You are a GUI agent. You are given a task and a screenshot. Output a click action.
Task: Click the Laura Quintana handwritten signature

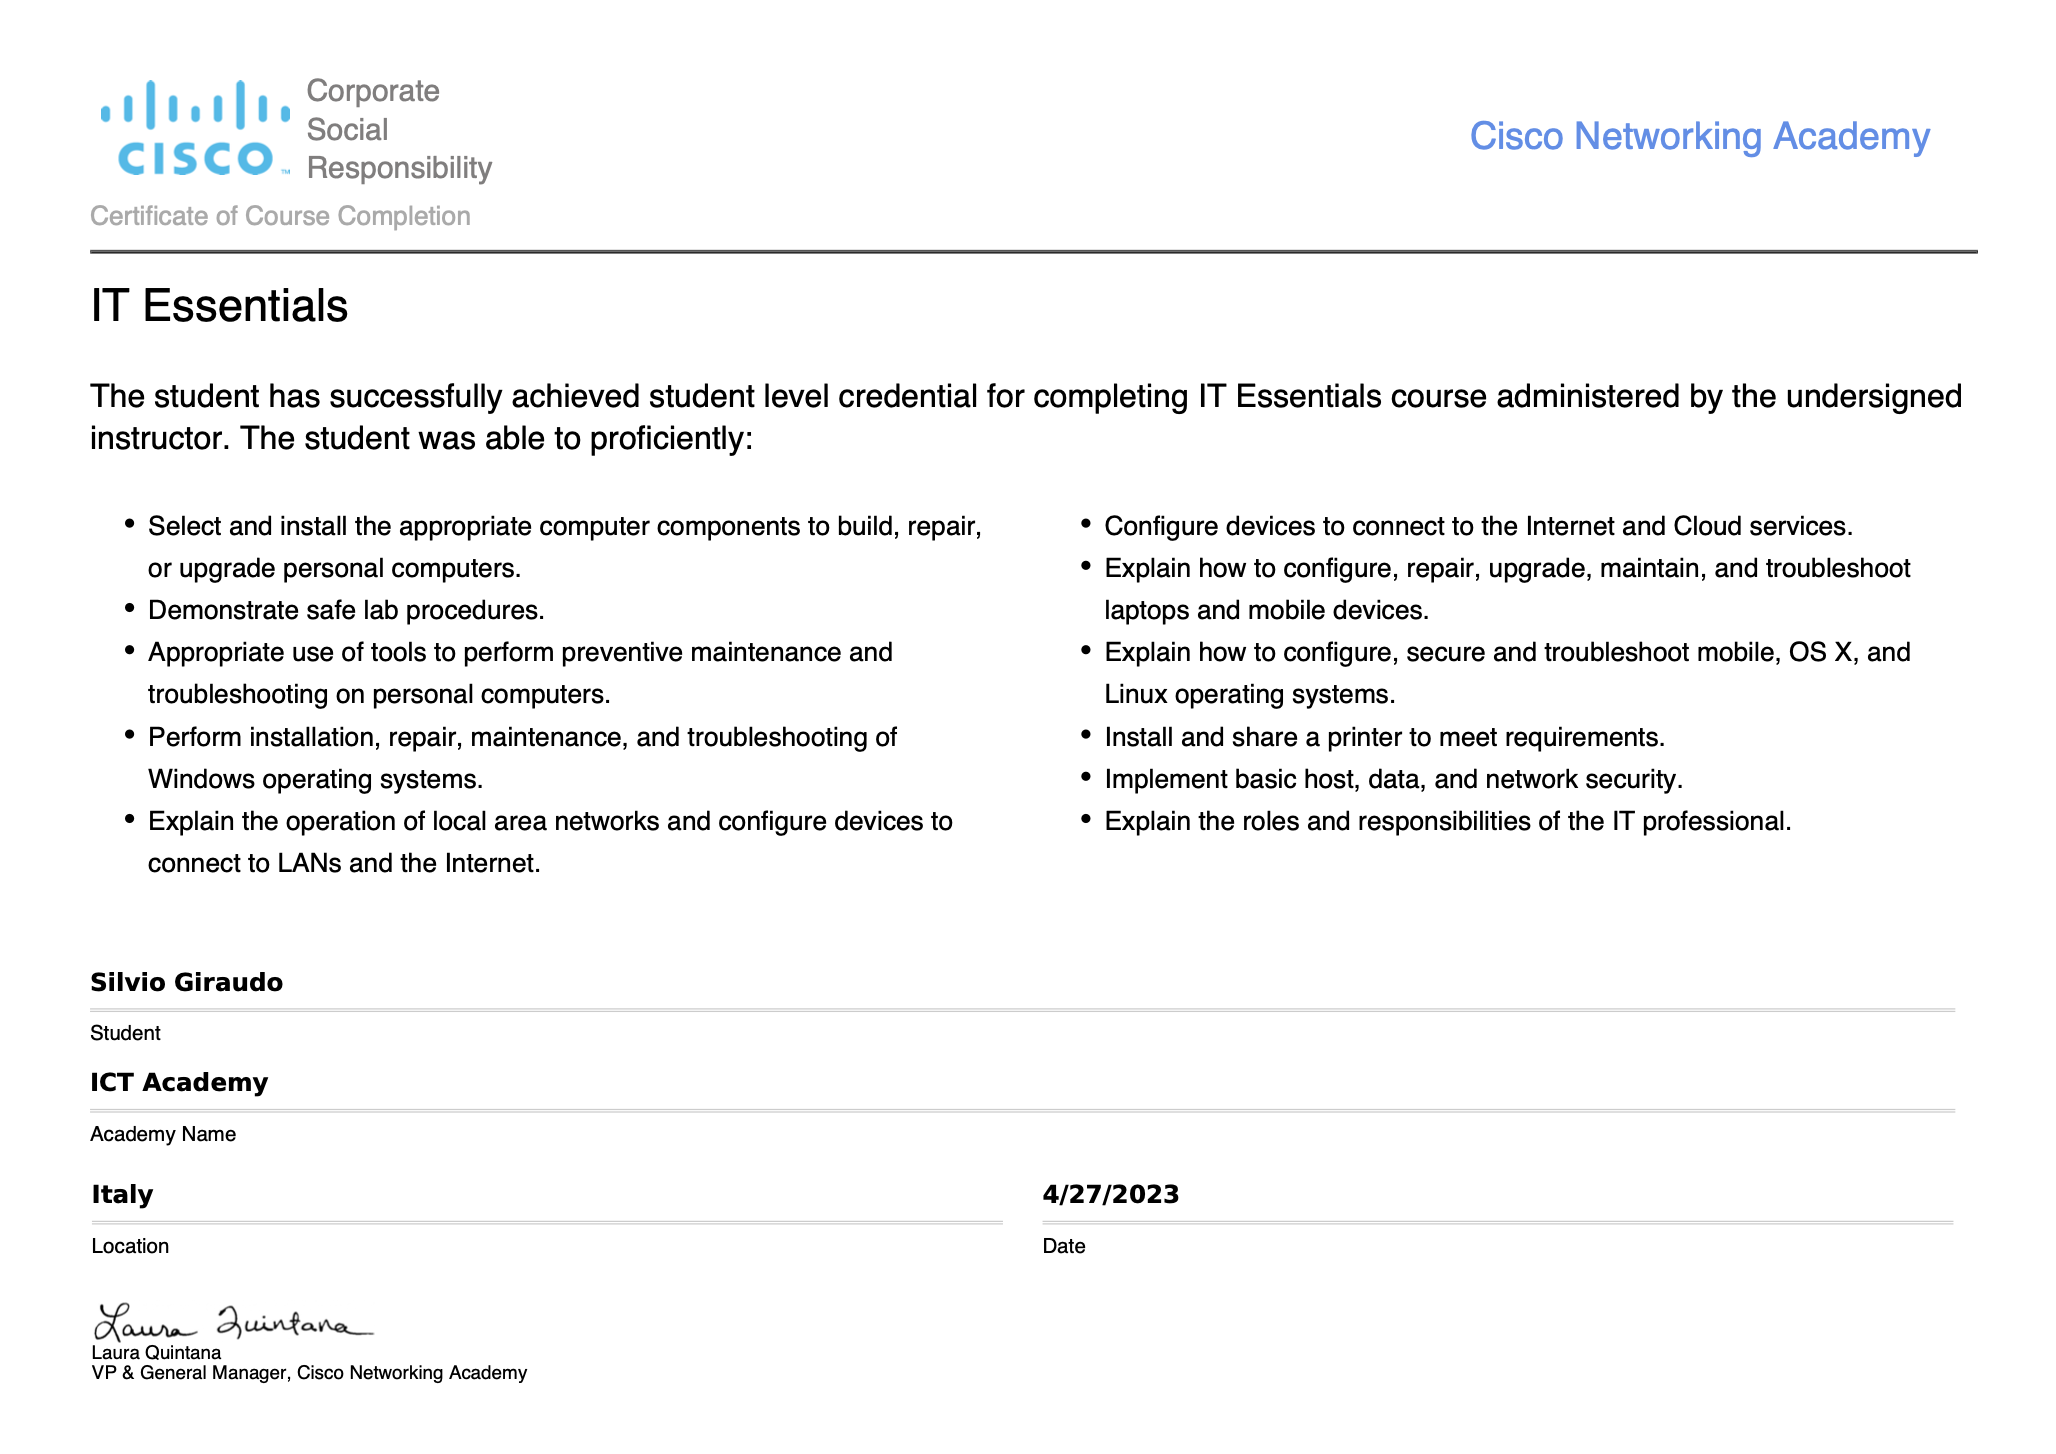[233, 1322]
